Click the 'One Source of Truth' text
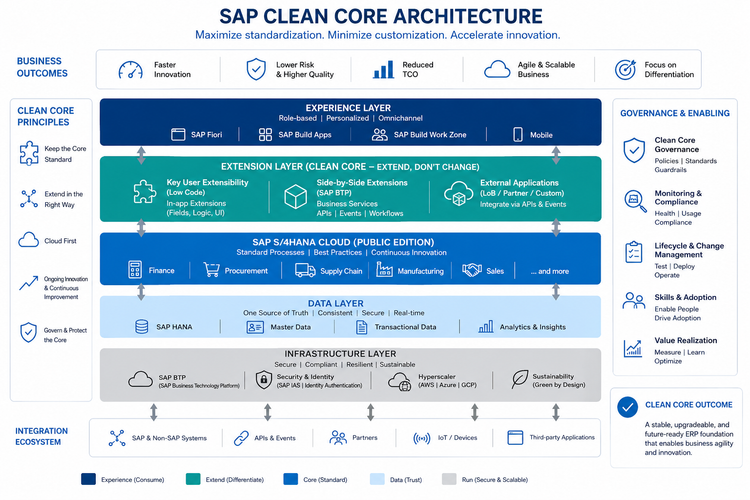Screen dimensions: 750x500 coord(276,313)
